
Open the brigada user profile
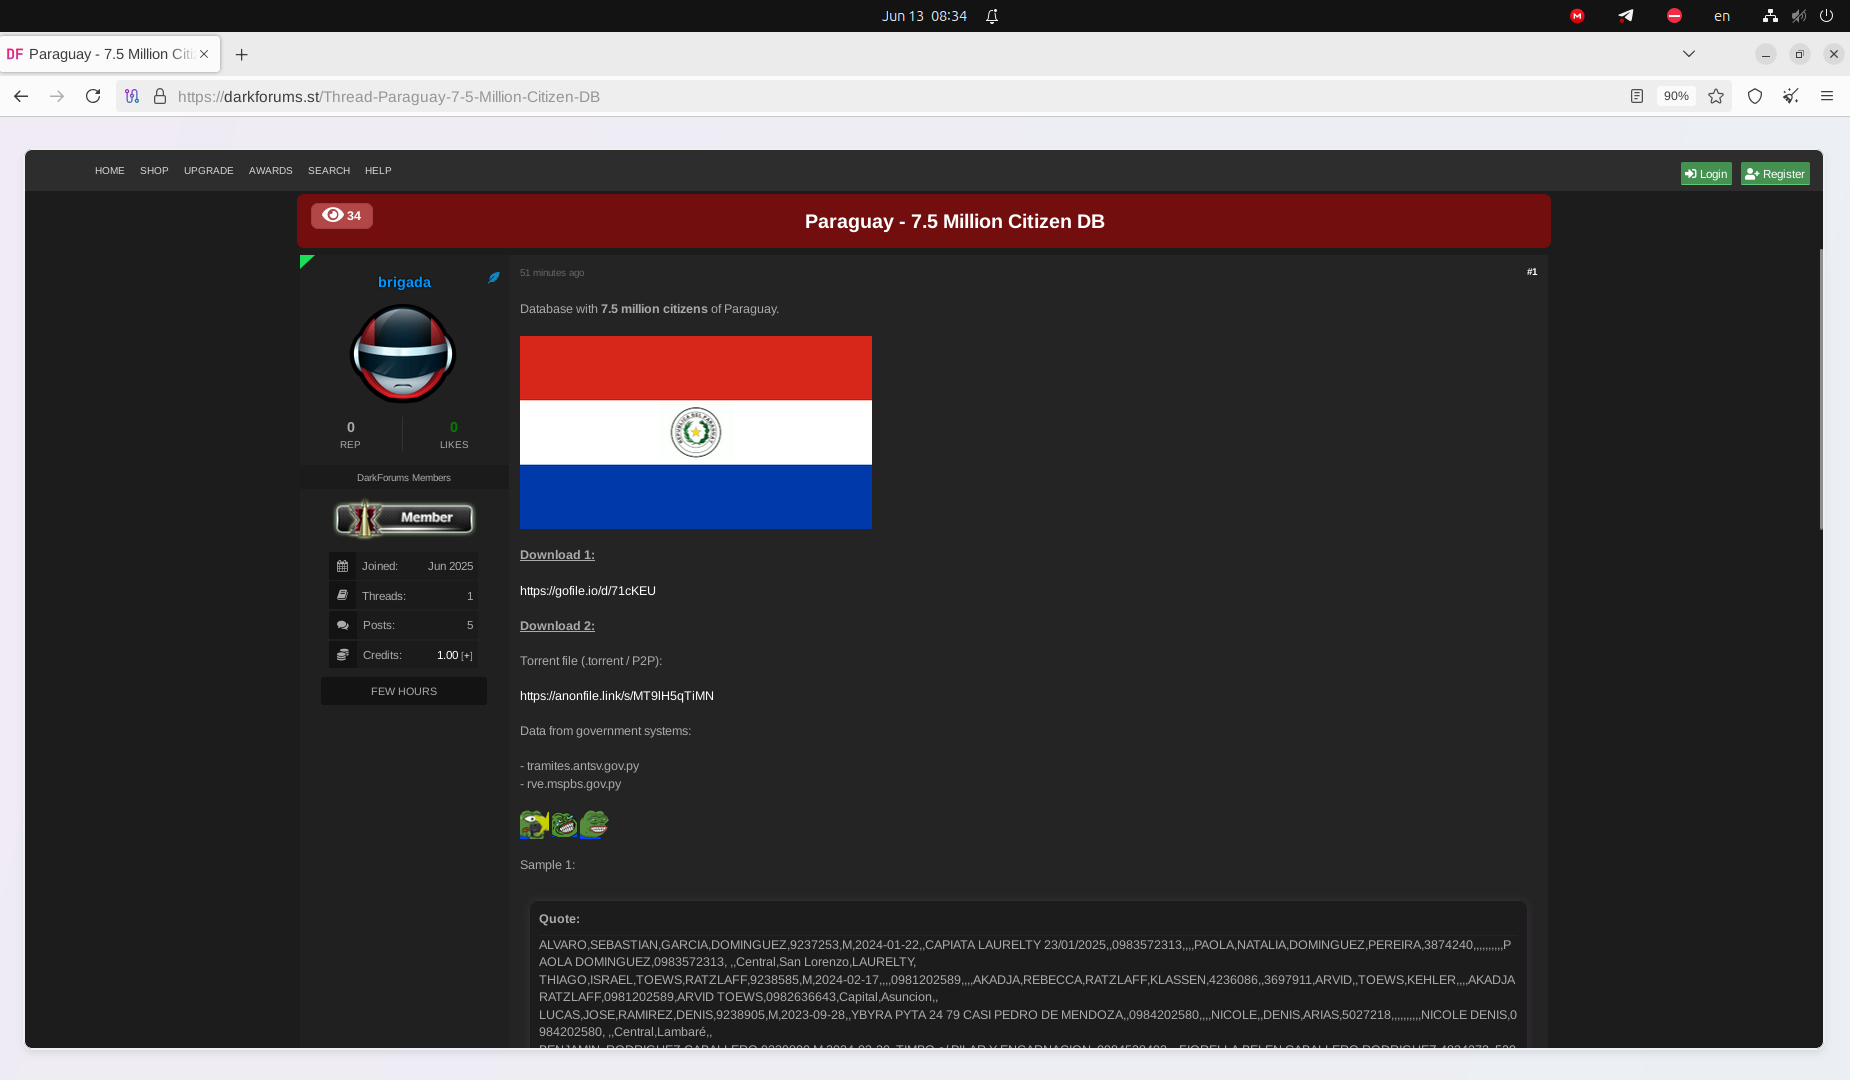coord(404,282)
